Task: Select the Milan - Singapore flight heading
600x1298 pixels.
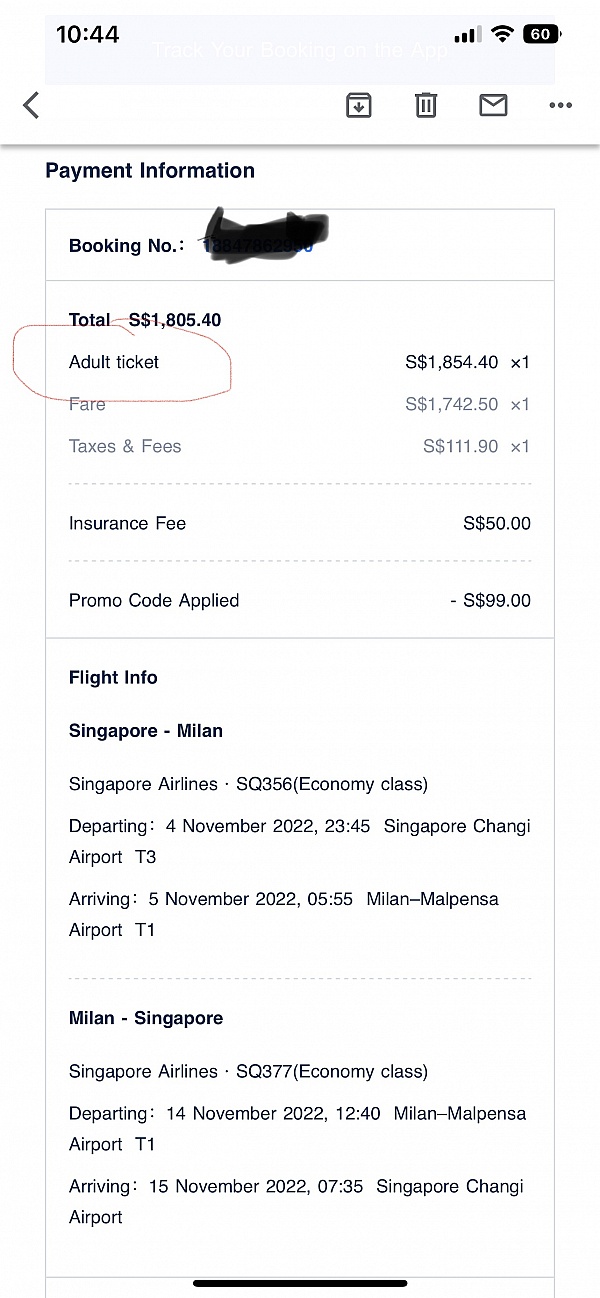Action: (146, 1018)
